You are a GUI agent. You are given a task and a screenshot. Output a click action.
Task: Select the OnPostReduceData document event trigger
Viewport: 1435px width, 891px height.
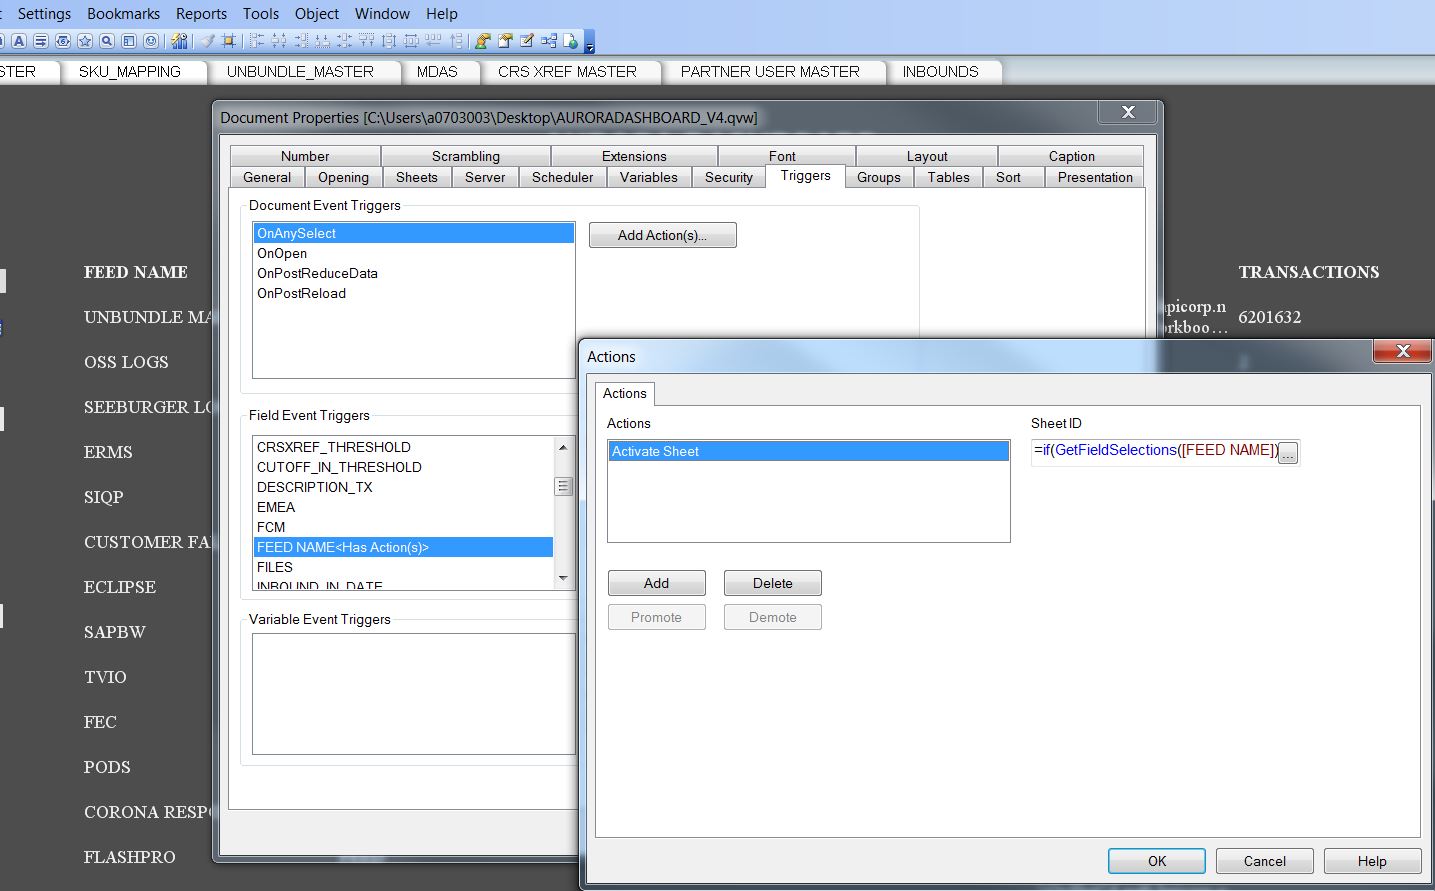tap(413, 273)
